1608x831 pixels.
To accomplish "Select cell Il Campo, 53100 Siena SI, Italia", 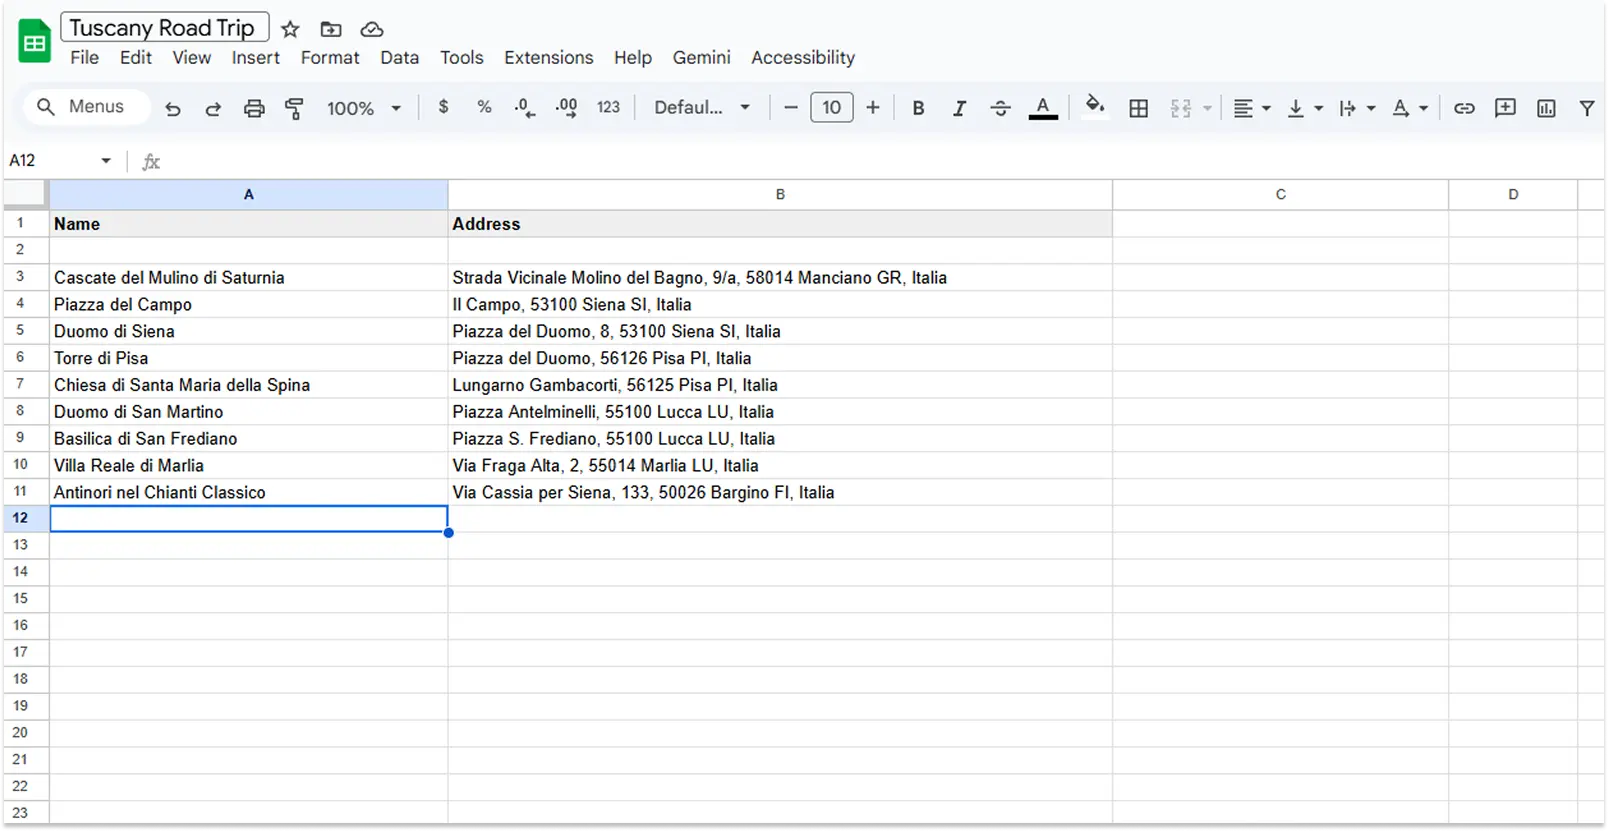I will click(x=780, y=305).
